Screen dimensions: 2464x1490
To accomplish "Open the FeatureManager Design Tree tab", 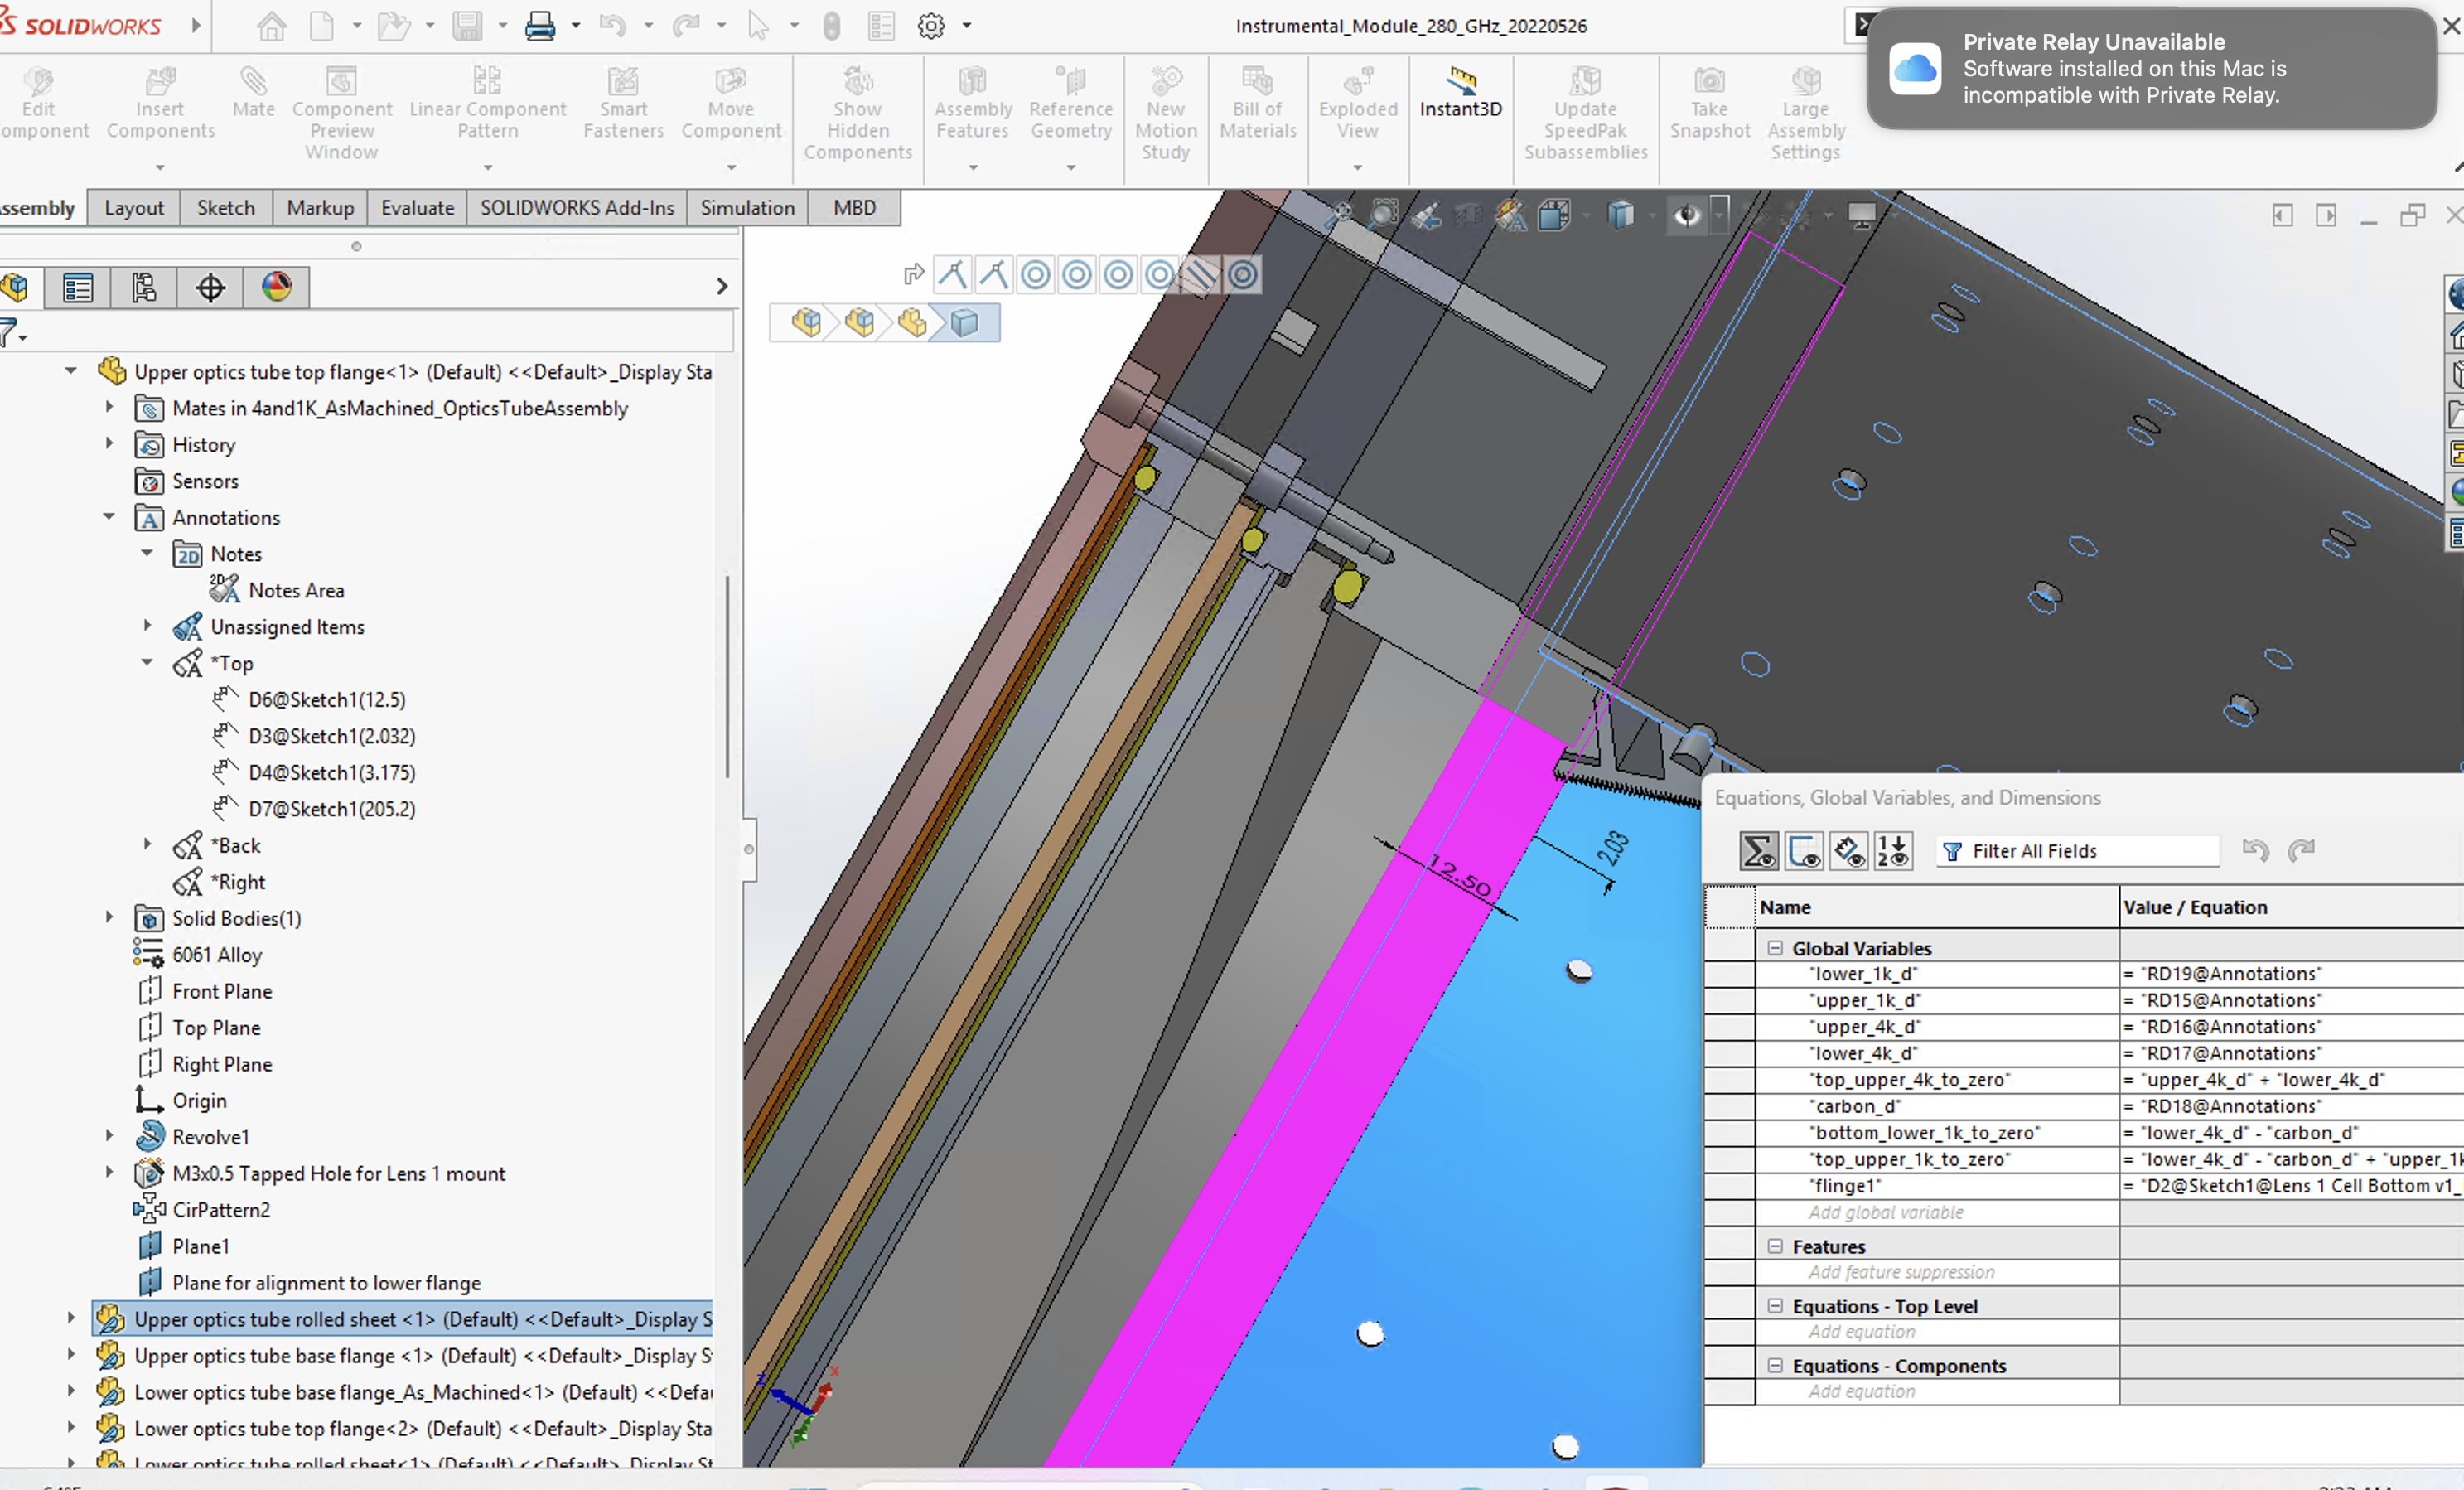I will pyautogui.click(x=15, y=288).
